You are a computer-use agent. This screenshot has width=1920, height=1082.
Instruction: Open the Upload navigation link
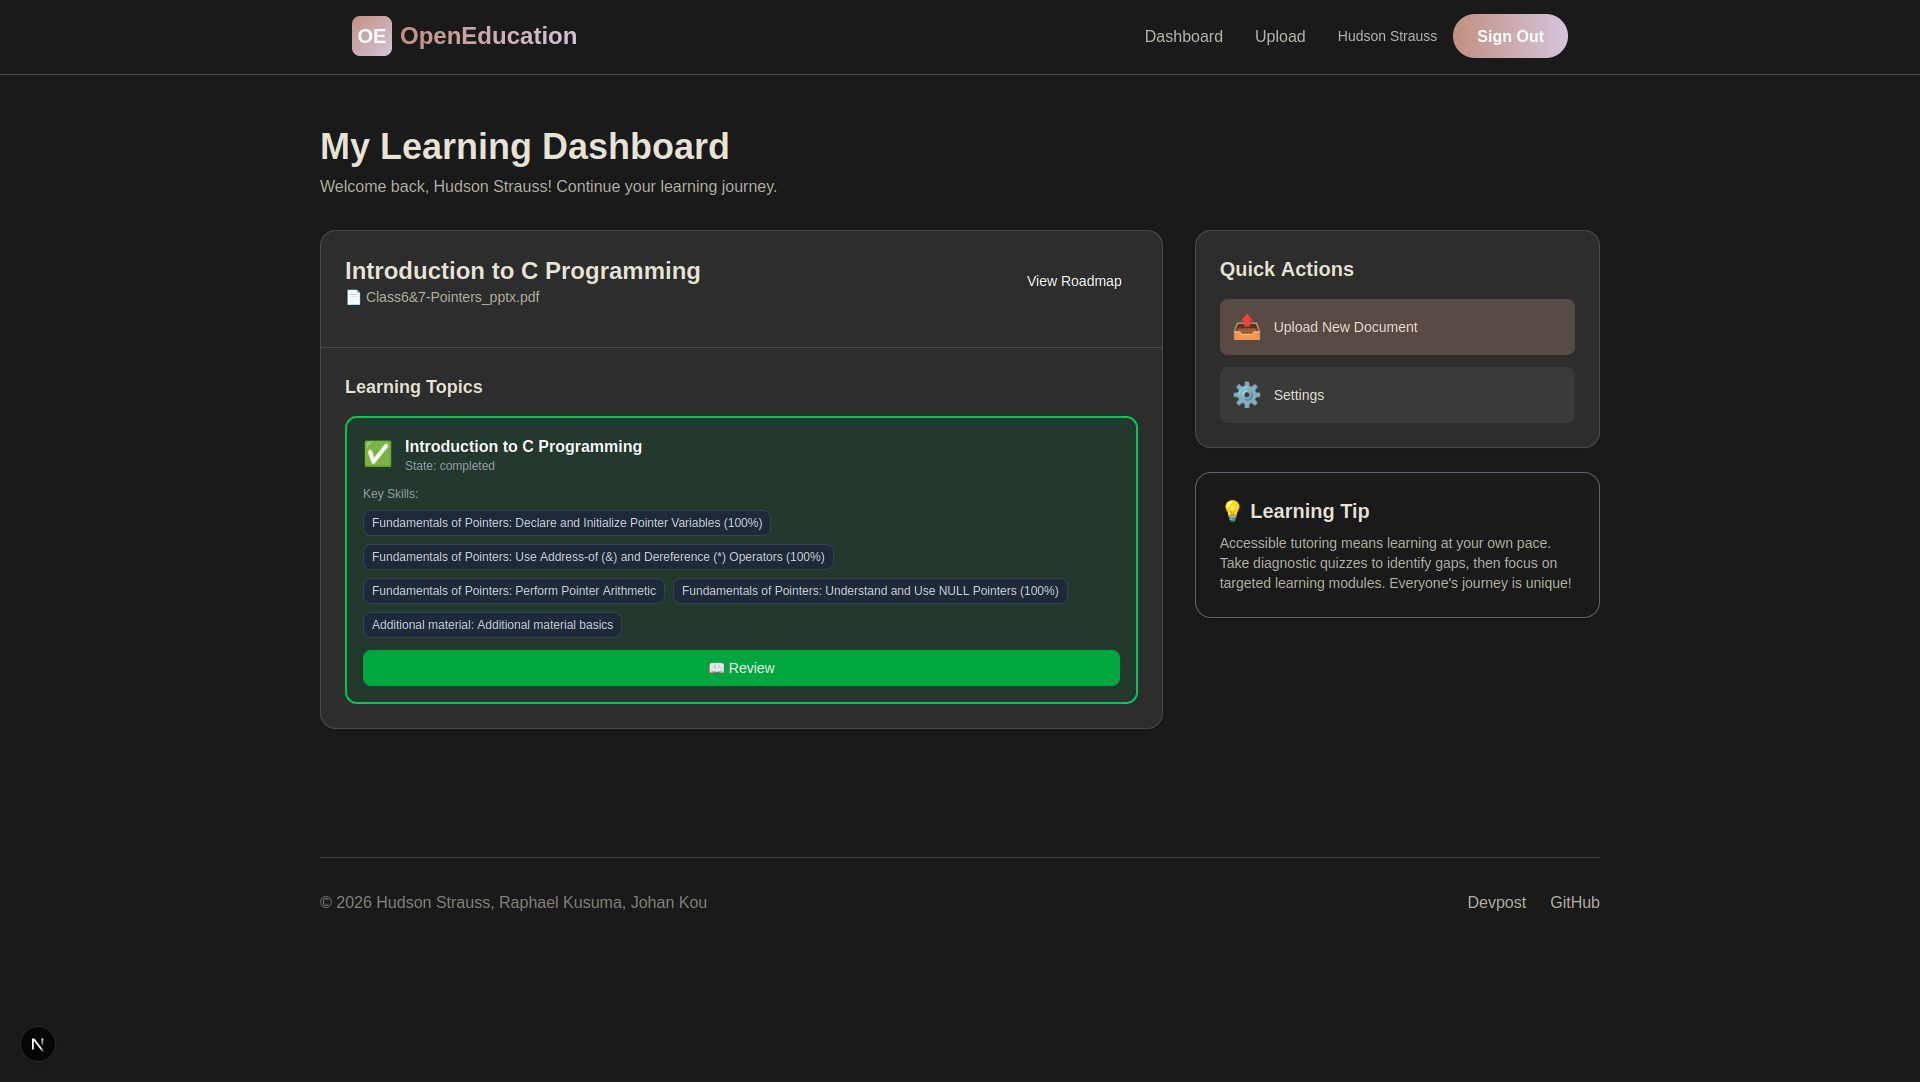coord(1279,36)
